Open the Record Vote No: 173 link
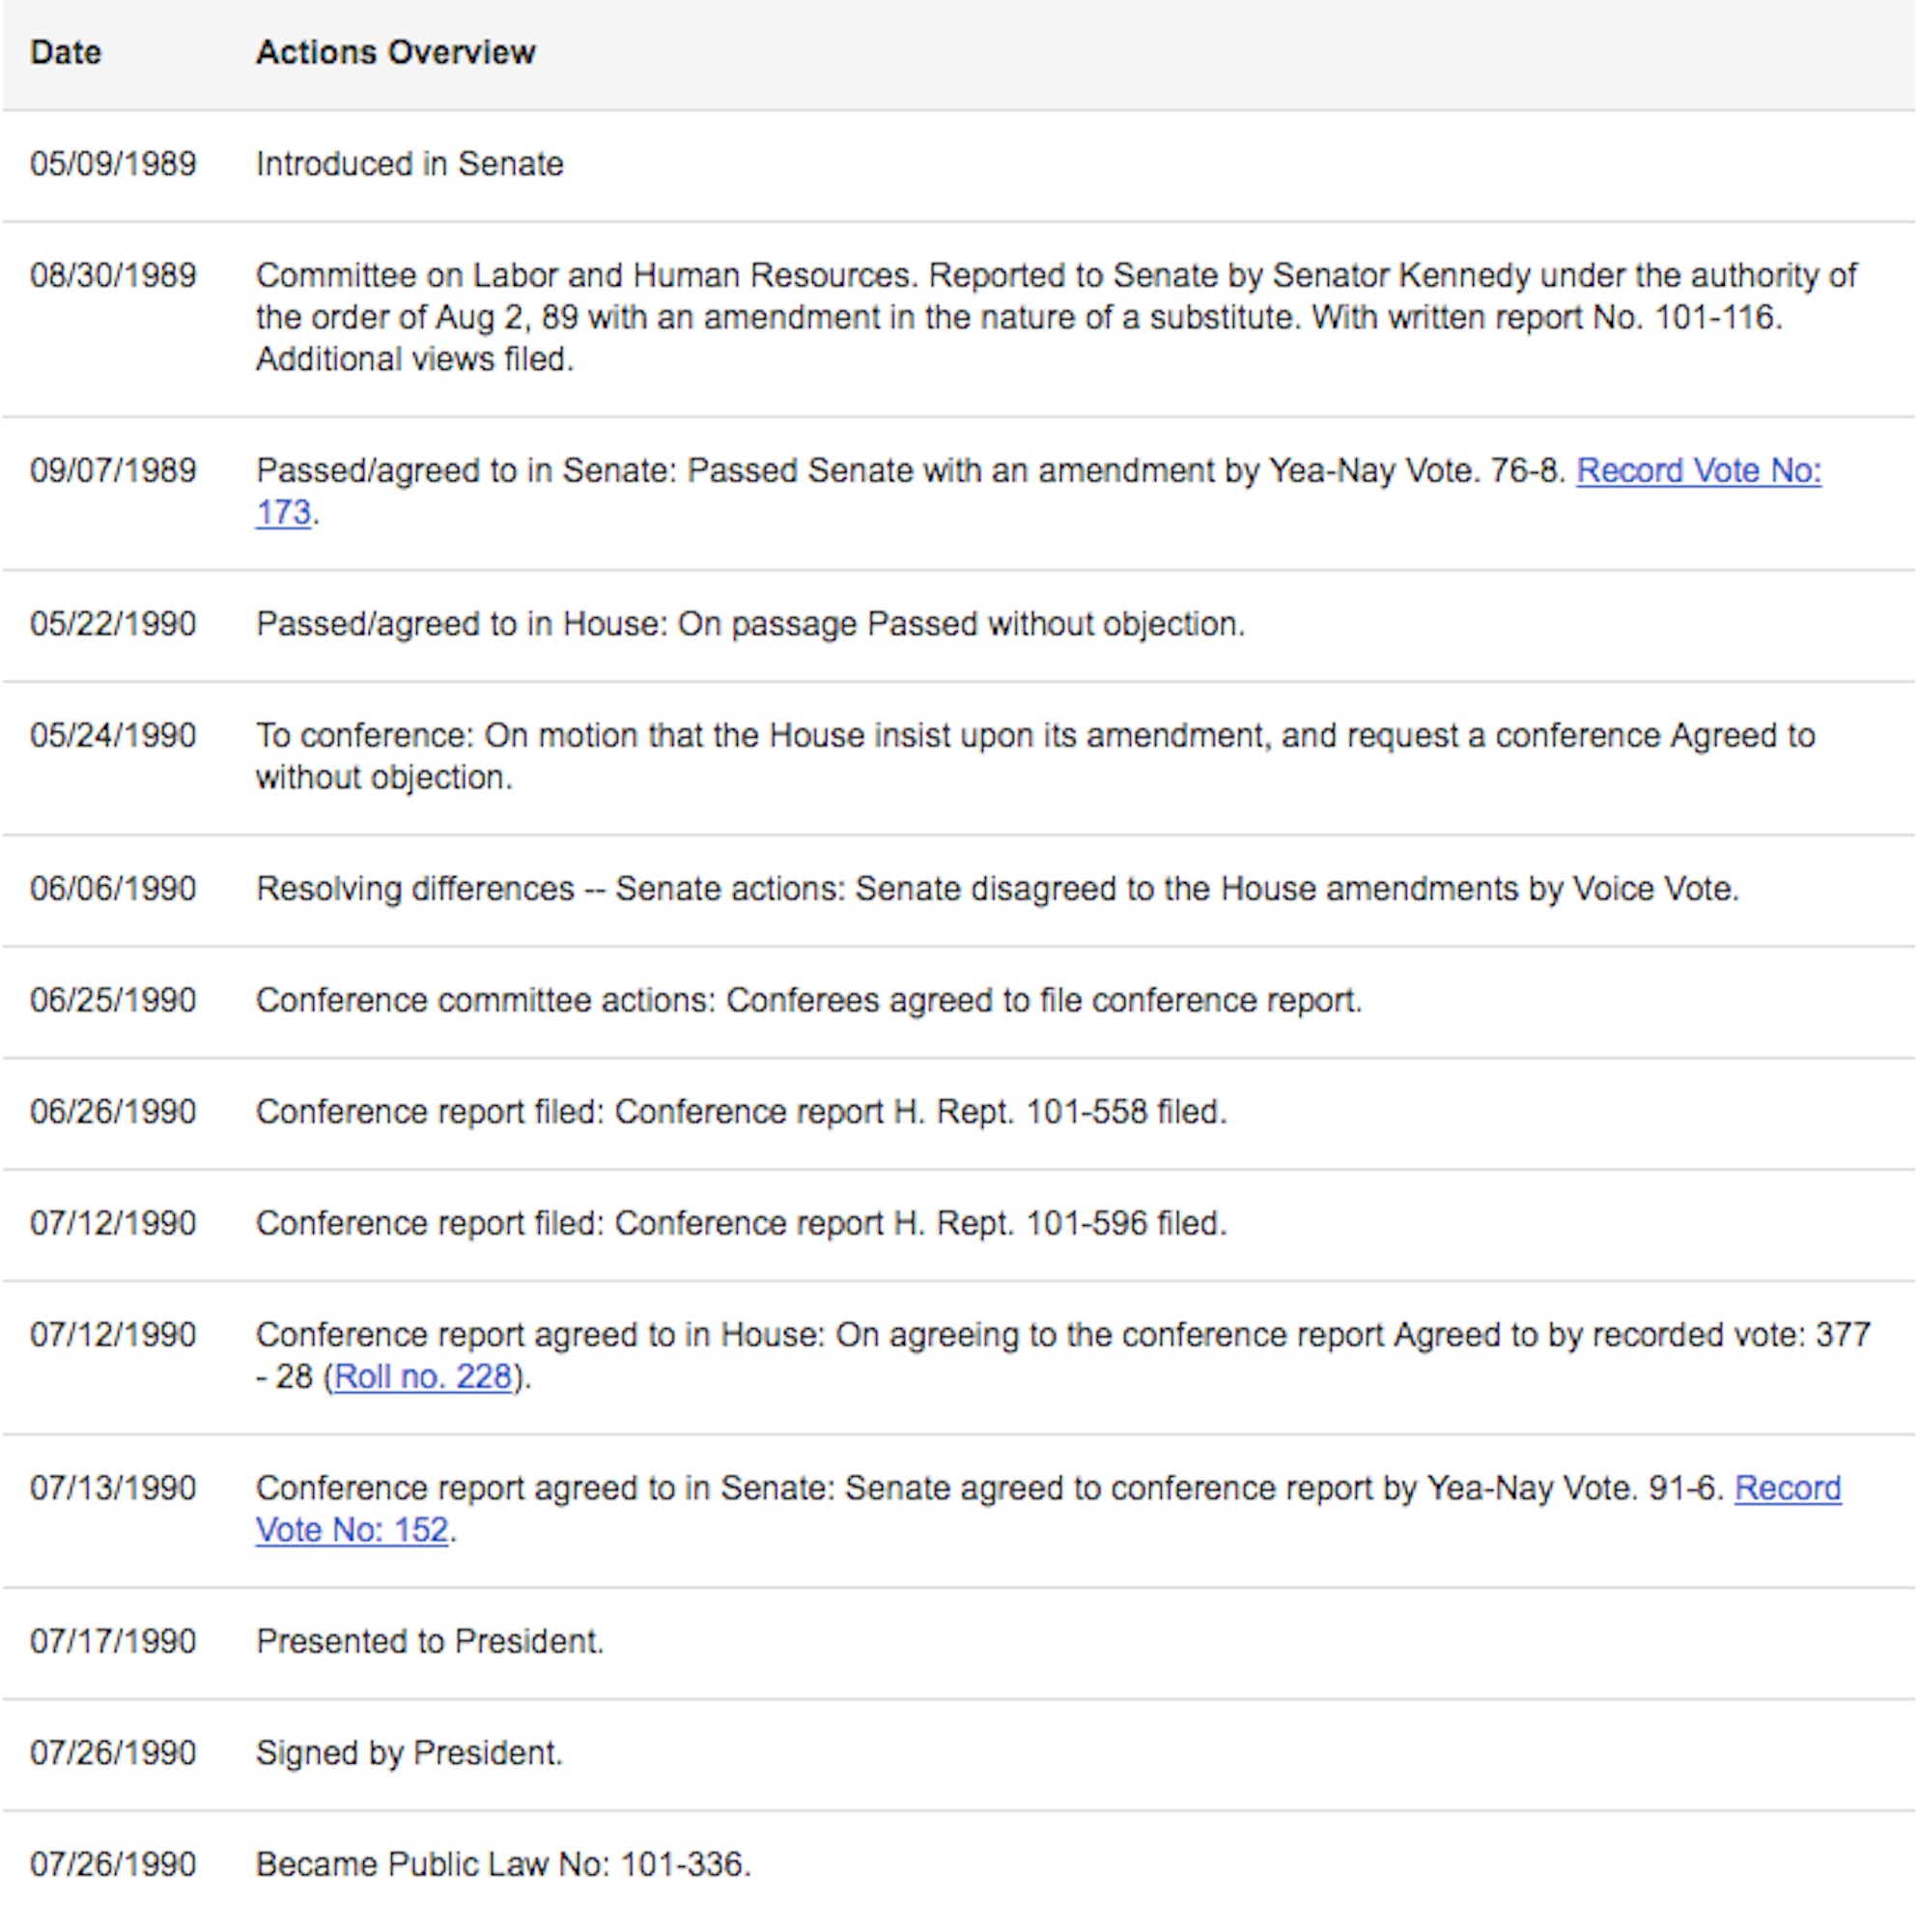Screen dimensions: 1918x1932 [x=1698, y=471]
